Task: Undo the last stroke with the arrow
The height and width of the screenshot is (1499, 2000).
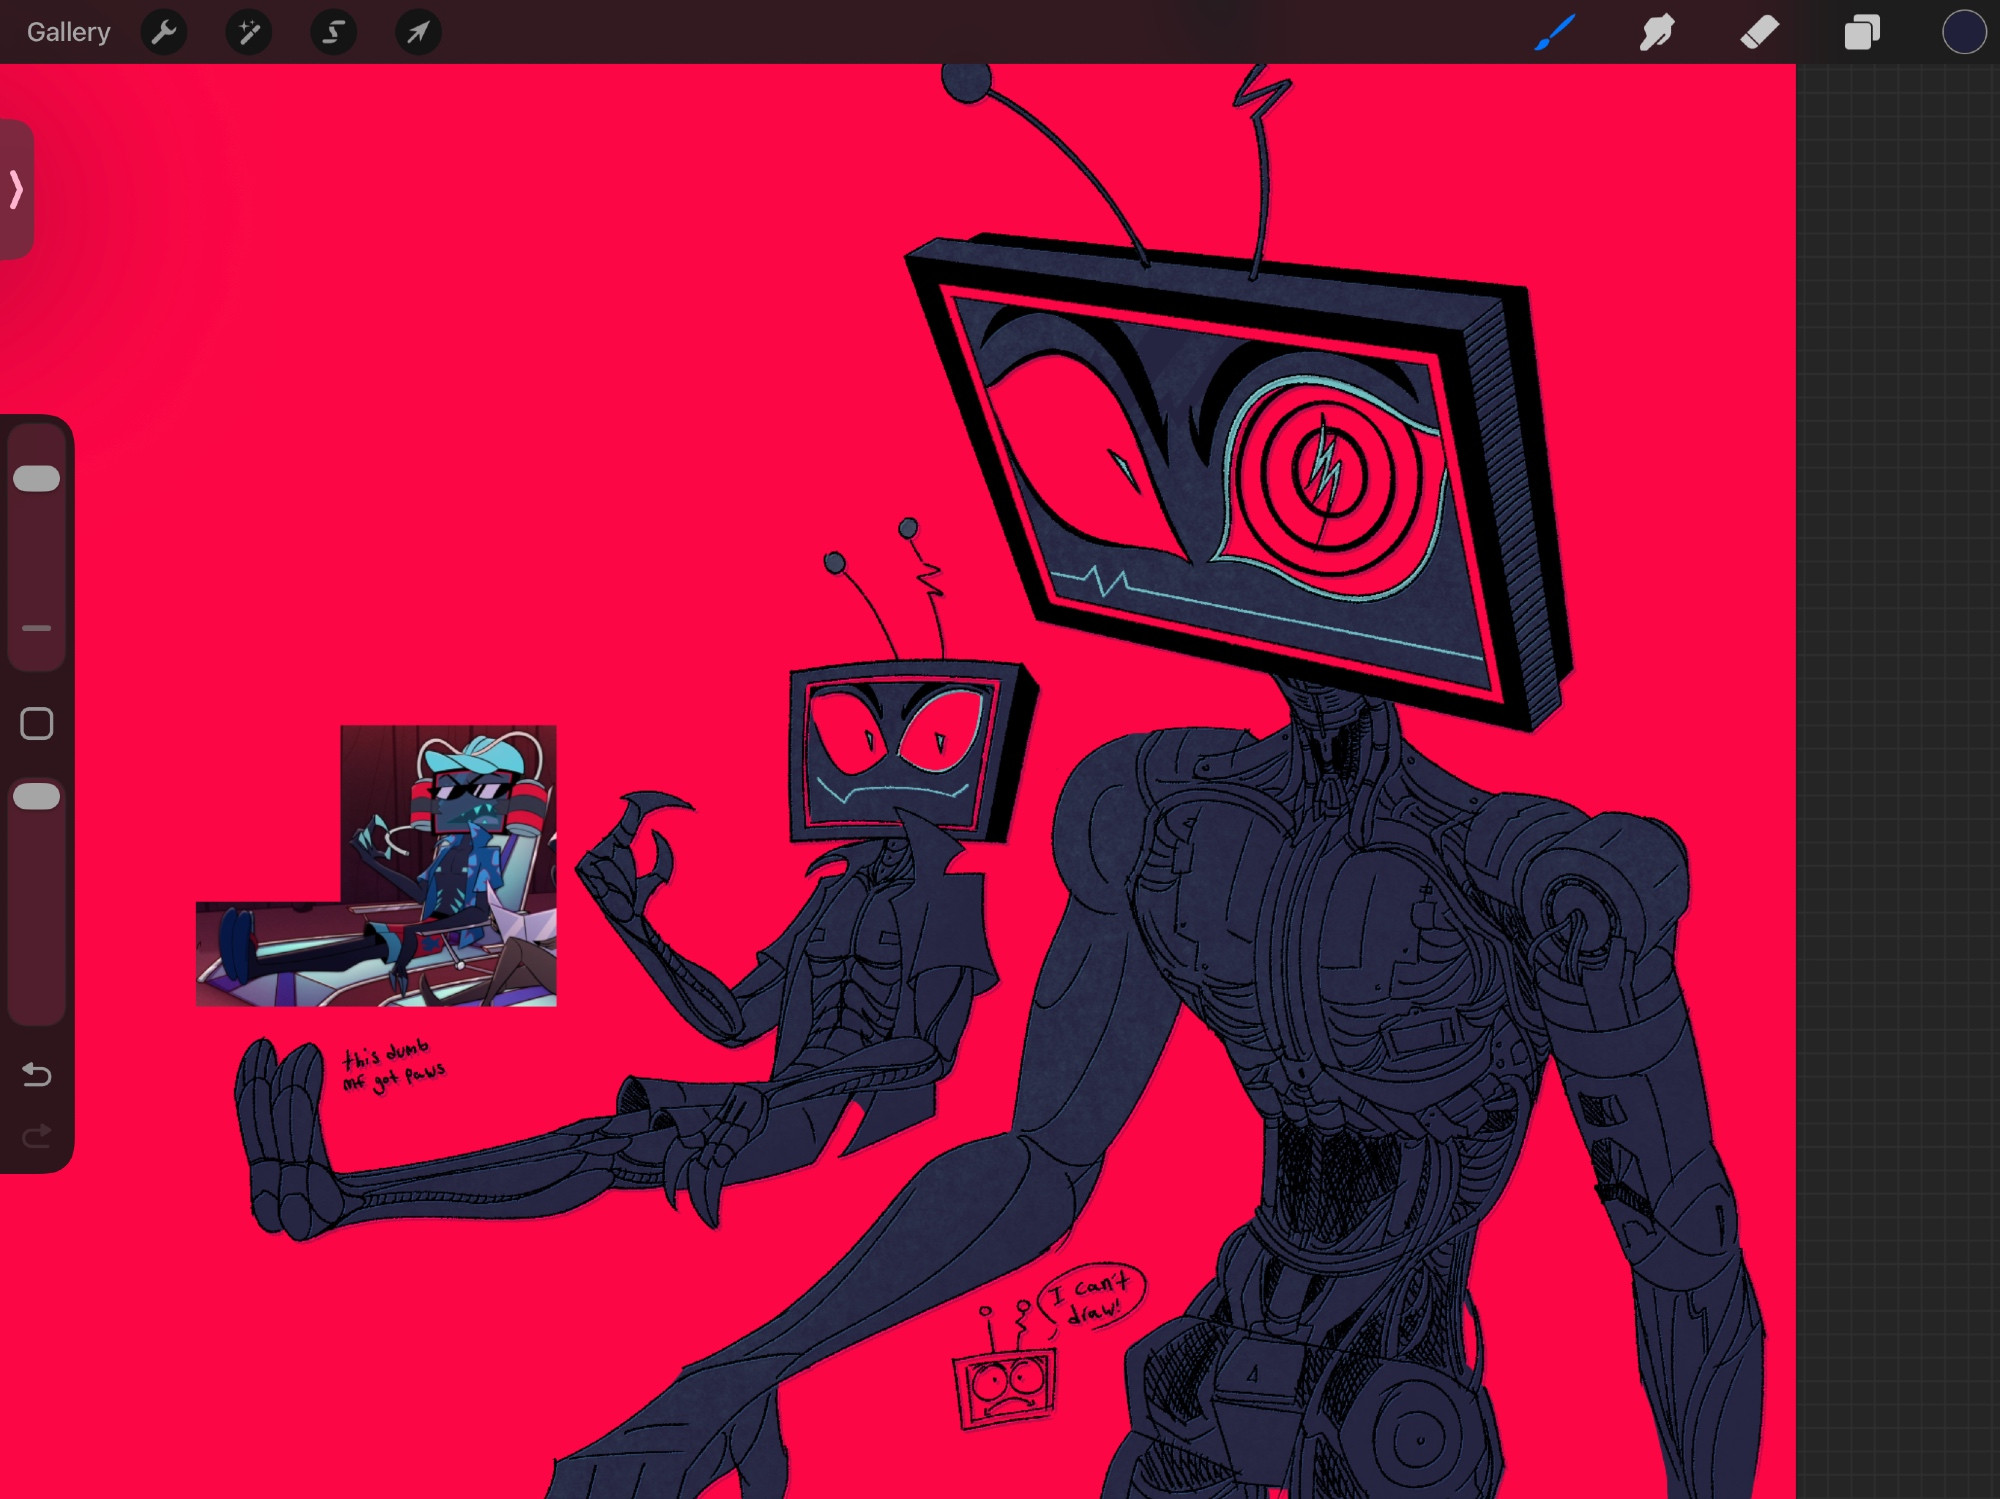Action: (x=37, y=1075)
